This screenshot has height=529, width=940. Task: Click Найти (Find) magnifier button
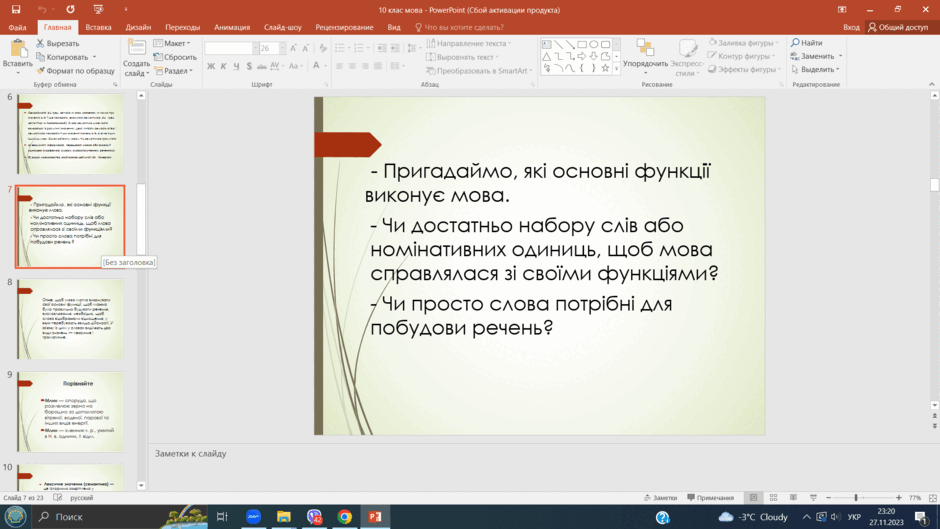806,43
